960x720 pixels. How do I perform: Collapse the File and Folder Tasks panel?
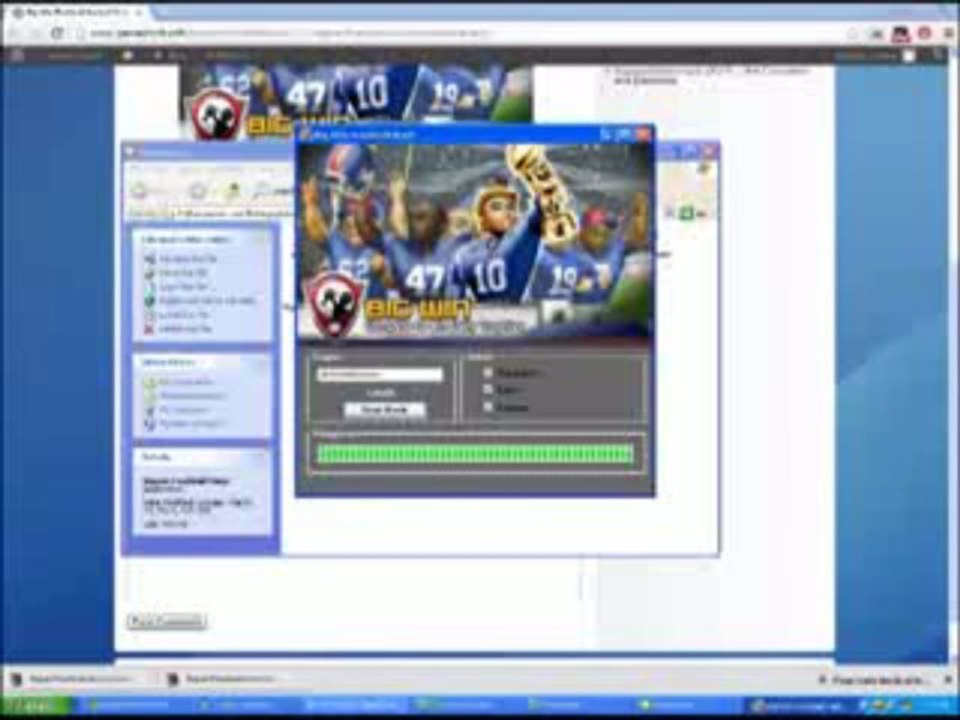pos(261,239)
